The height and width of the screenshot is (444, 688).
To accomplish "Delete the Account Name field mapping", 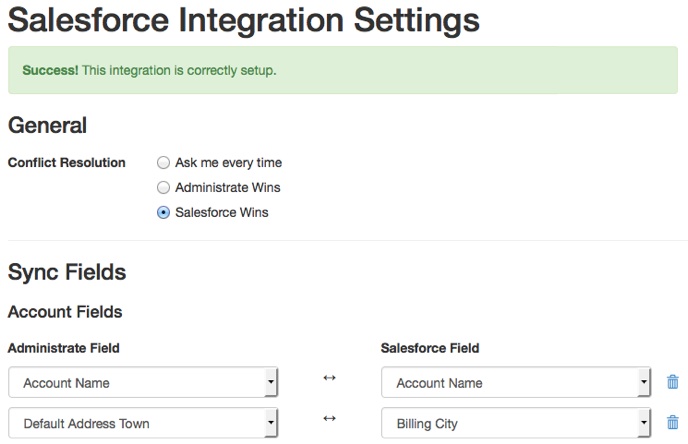I will tap(672, 382).
